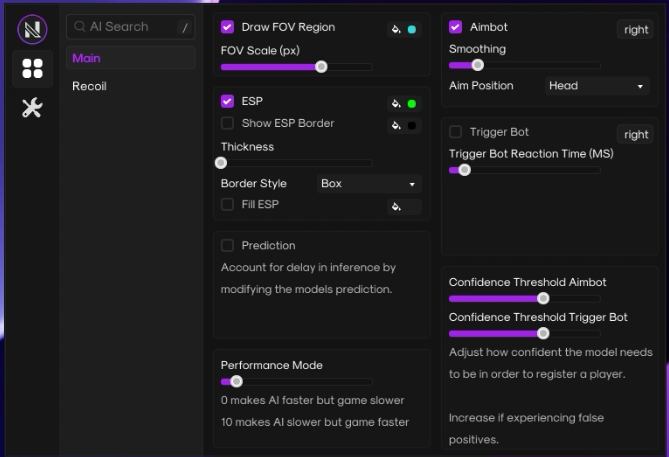Click paint bucket icon for Show ESP Border

pos(396,125)
